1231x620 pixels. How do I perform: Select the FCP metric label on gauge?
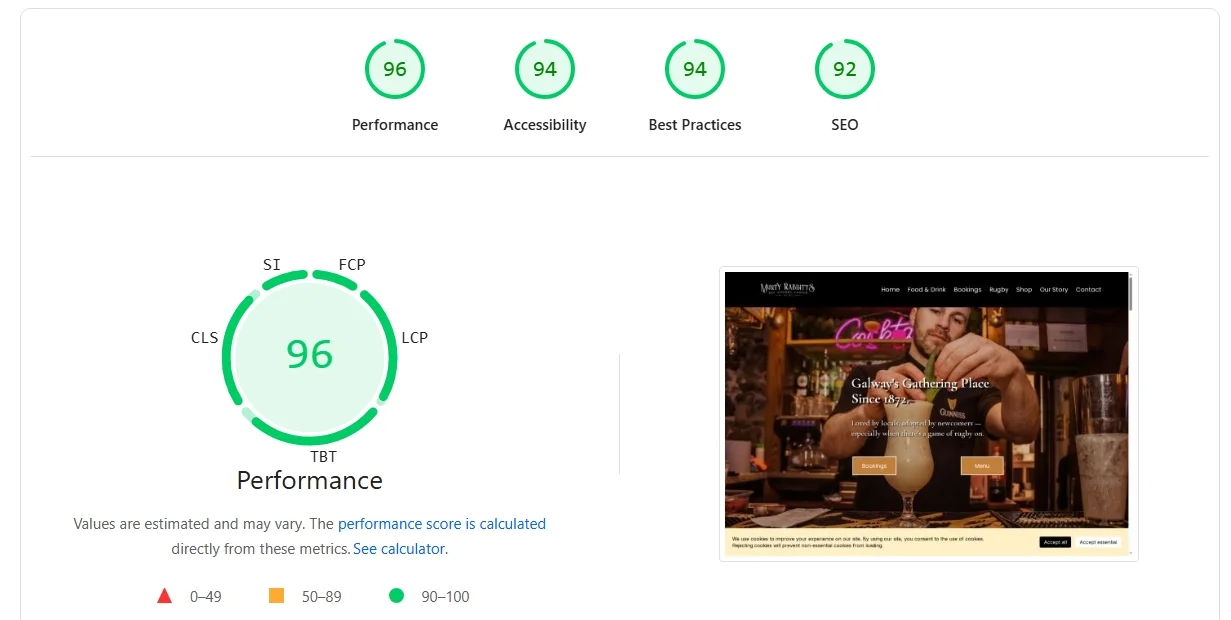coord(352,265)
